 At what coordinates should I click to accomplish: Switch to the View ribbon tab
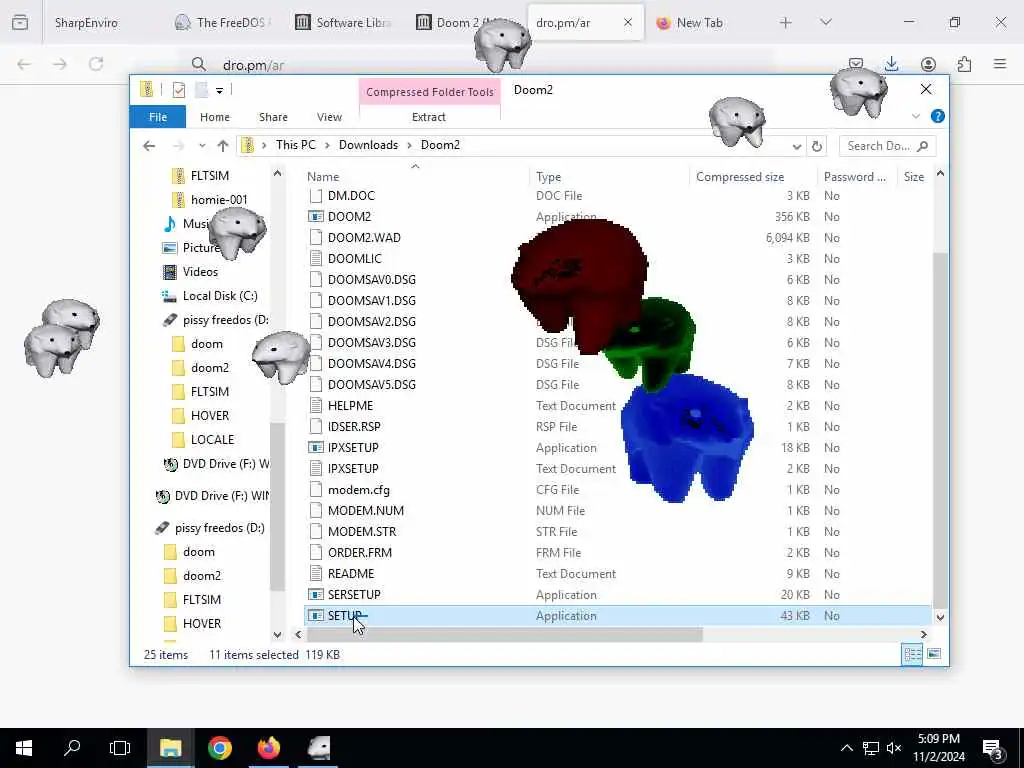coord(329,117)
